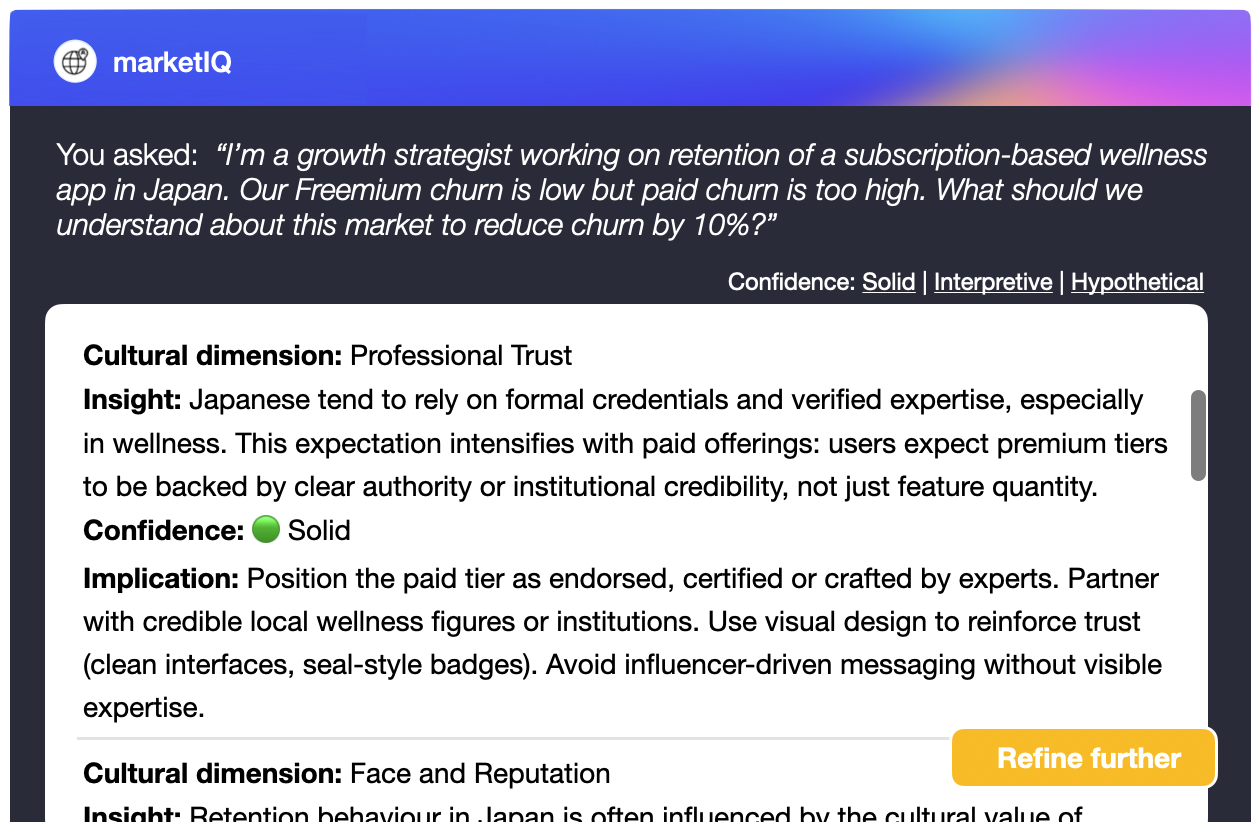Image resolution: width=1260 pixels, height=828 pixels.
Task: Click the Implication paragraph about expert endorsement
Action: [620, 643]
